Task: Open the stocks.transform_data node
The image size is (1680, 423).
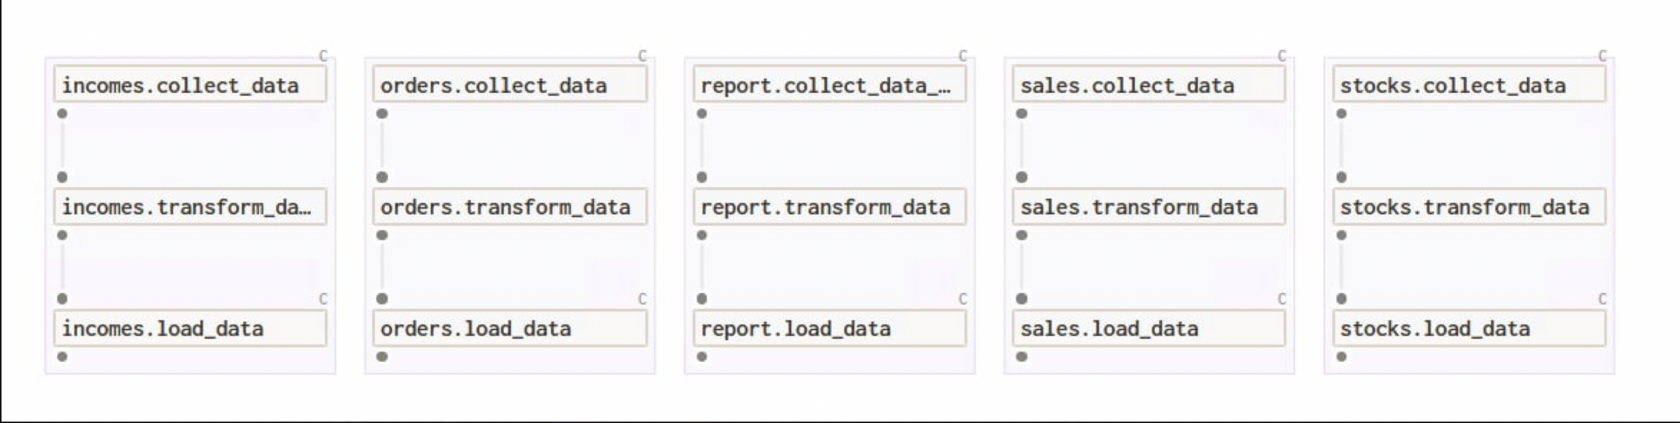Action: pos(1469,207)
